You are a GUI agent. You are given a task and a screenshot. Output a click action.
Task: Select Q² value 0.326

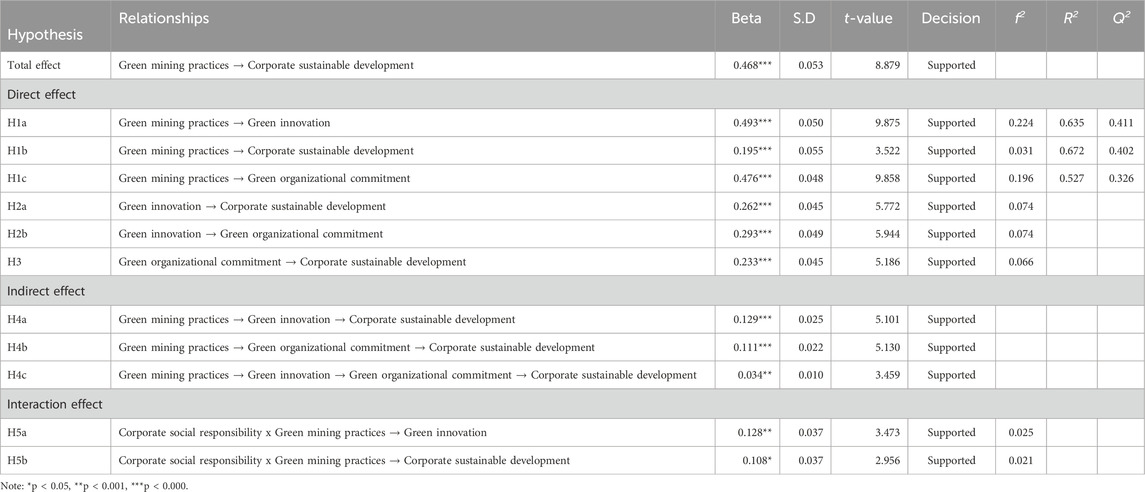pyautogui.click(x=1122, y=179)
